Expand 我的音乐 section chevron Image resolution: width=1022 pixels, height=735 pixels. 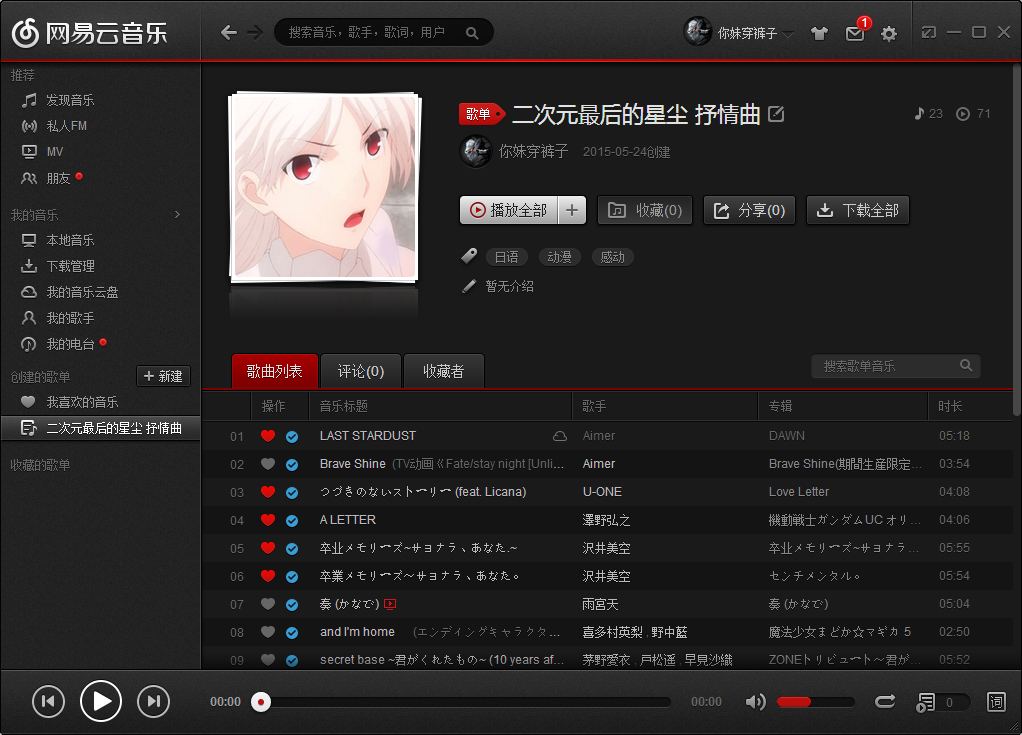coord(177,215)
